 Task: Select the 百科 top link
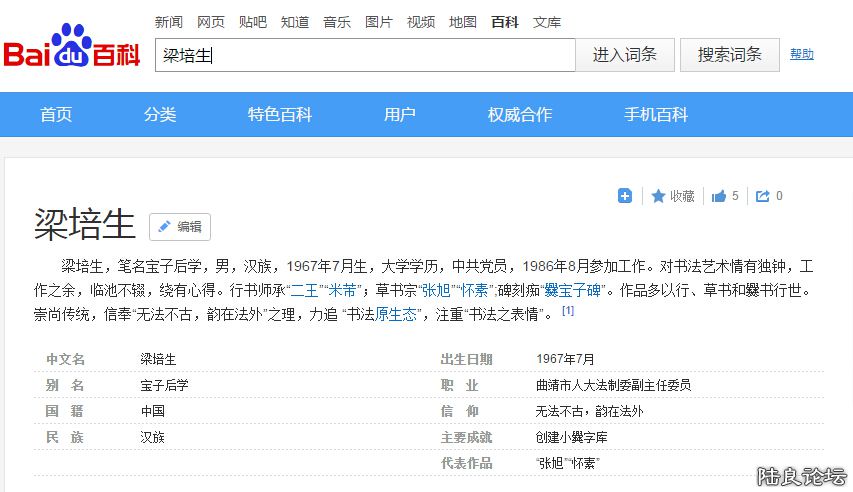pos(505,22)
